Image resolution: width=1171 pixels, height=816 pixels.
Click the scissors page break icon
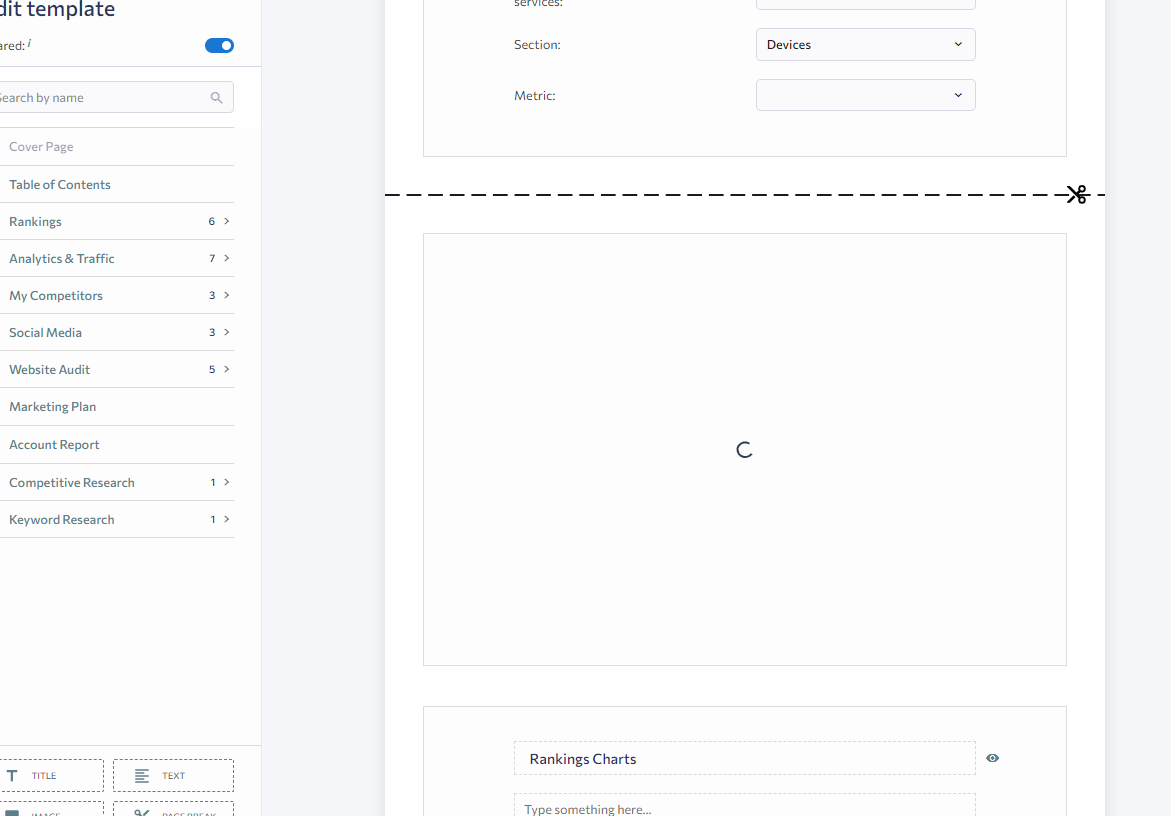[x=1076, y=195]
